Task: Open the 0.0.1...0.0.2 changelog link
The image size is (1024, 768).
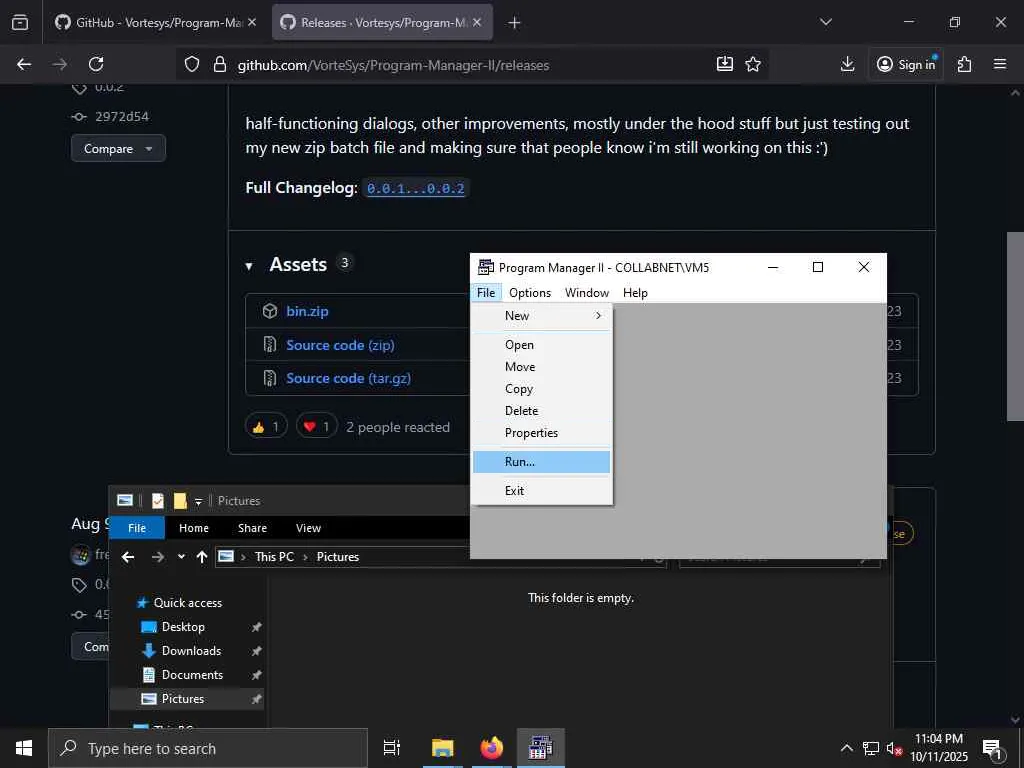Action: [x=415, y=189]
